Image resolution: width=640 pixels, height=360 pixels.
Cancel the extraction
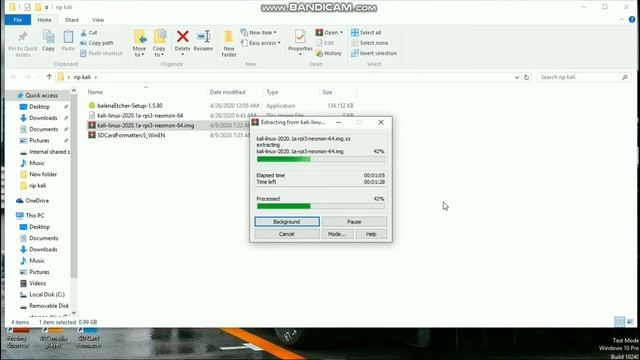pos(287,234)
